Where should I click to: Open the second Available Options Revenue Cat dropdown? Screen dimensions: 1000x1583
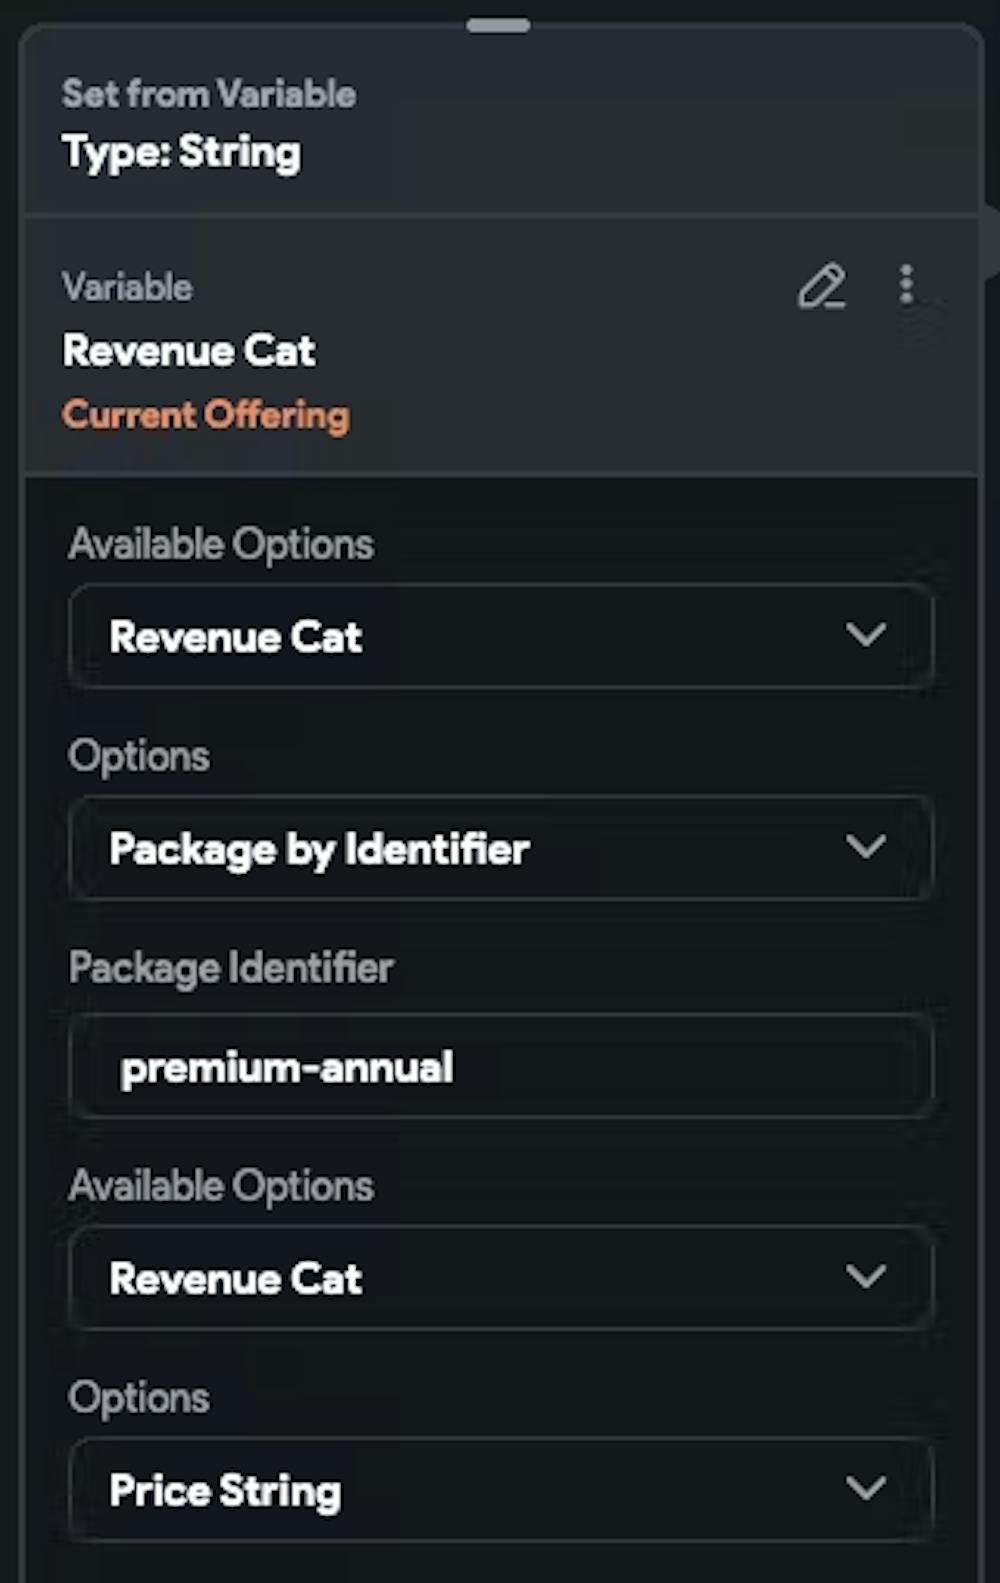[500, 1277]
